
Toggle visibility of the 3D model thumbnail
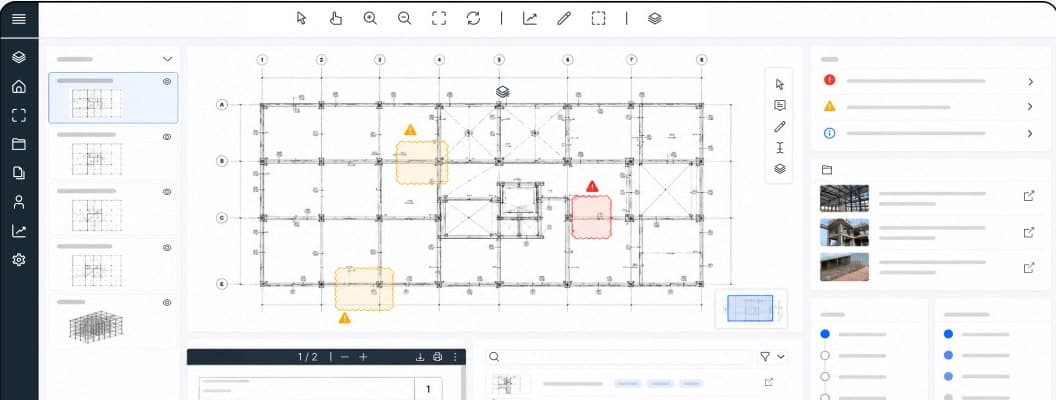point(167,302)
